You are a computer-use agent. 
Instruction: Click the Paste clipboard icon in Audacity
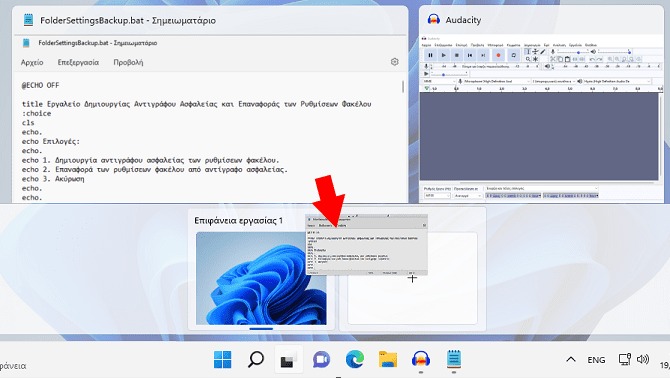click(567, 59)
